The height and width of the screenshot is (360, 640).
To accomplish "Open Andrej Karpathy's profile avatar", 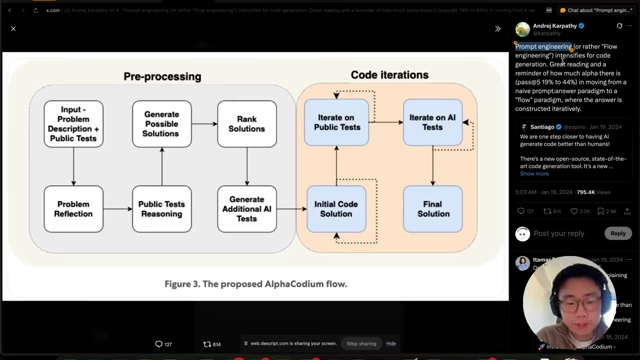I will tap(522, 30).
